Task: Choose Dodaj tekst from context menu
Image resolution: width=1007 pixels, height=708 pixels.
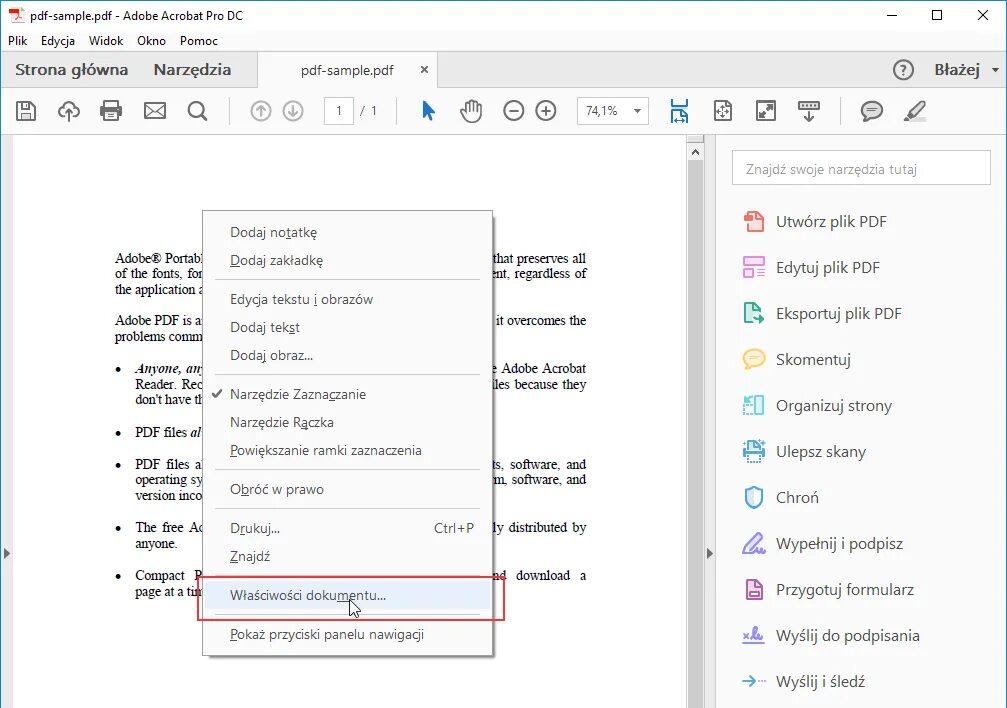Action: pyautogui.click(x=347, y=327)
